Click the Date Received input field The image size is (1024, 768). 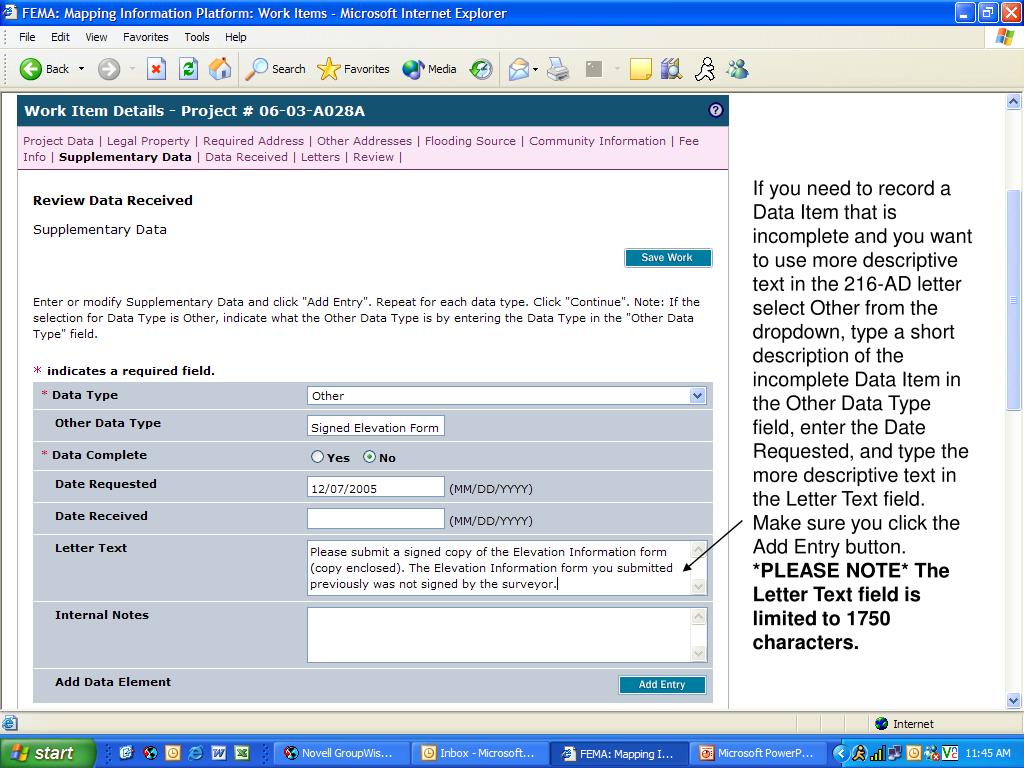[375, 519]
